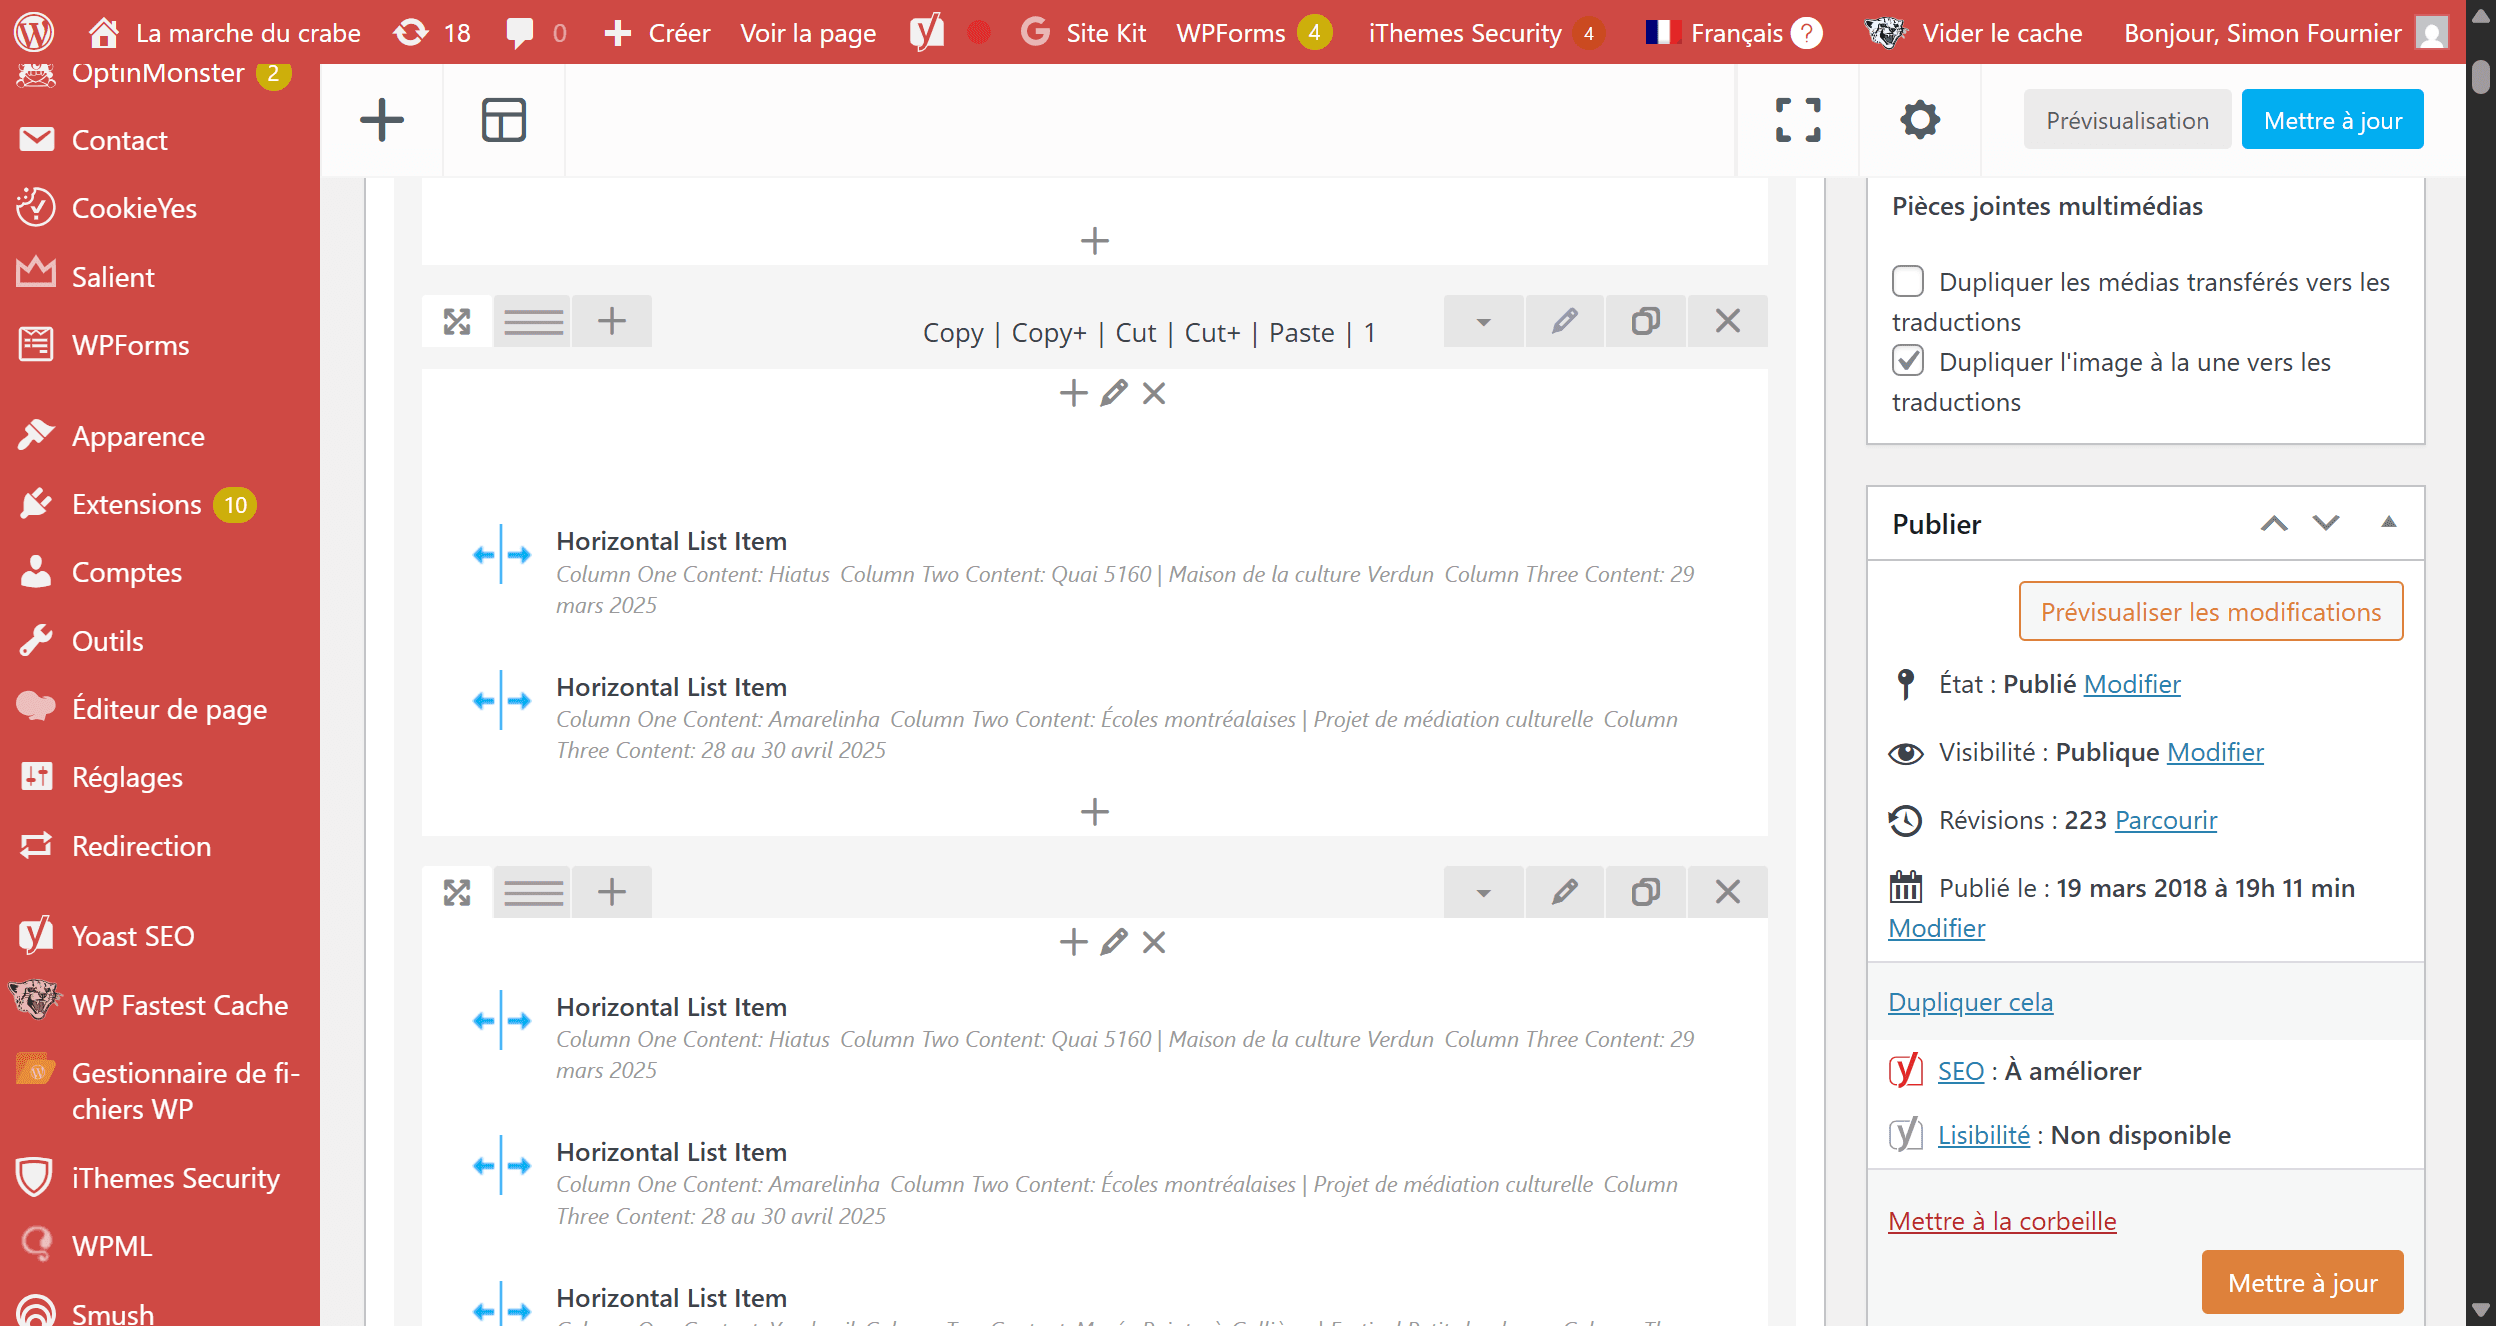The width and height of the screenshot is (2496, 1326).
Task: Open WP Fastest Cache settings
Action: [180, 1005]
